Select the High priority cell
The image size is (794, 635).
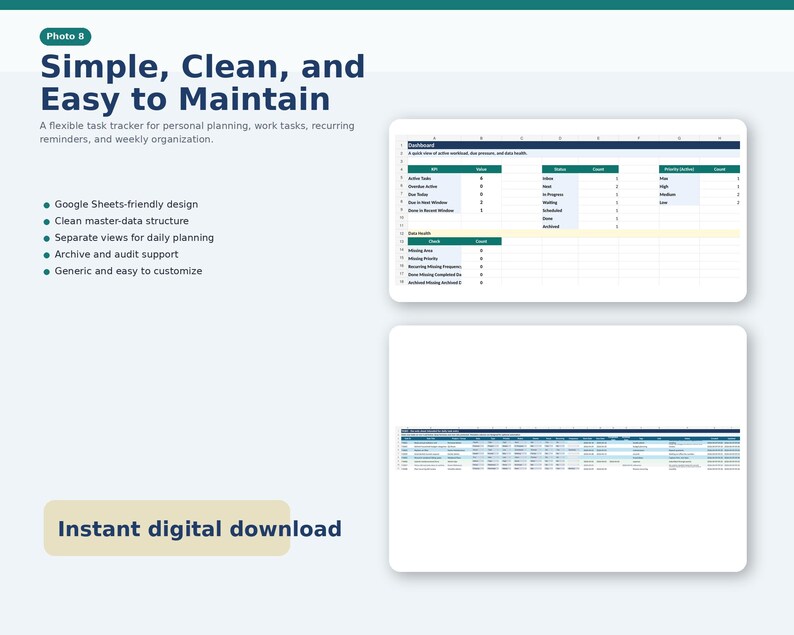[679, 186]
